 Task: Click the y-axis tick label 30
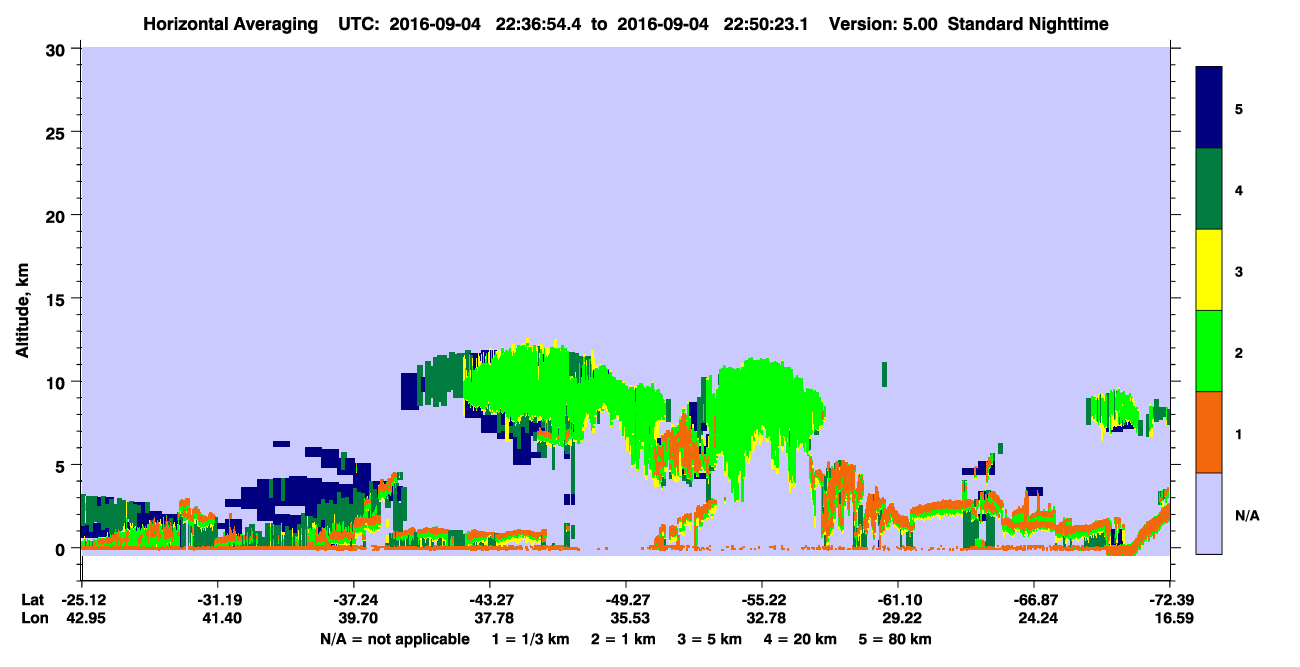(58, 49)
